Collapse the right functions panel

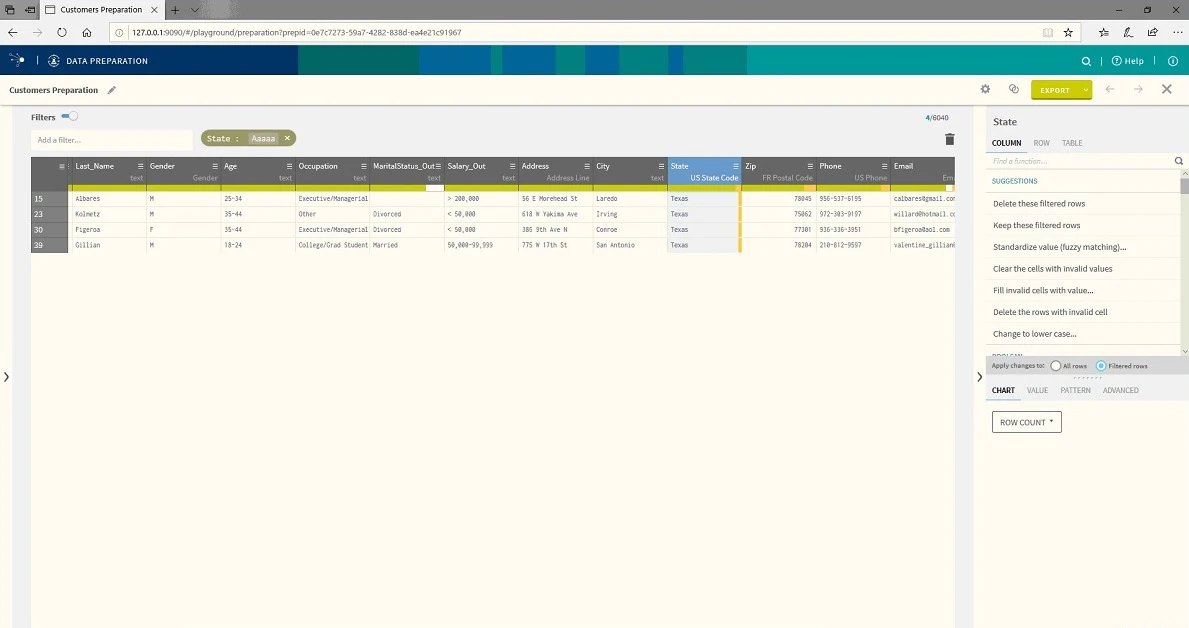pyautogui.click(x=980, y=377)
